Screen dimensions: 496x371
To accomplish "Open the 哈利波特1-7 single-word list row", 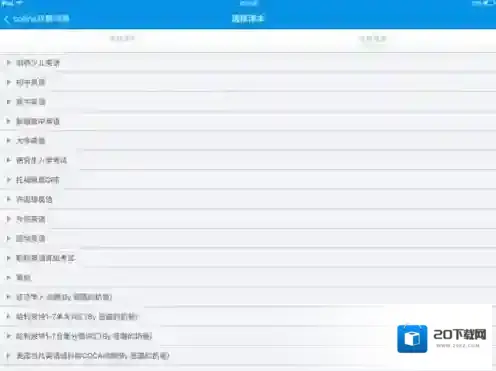I will (248, 316).
